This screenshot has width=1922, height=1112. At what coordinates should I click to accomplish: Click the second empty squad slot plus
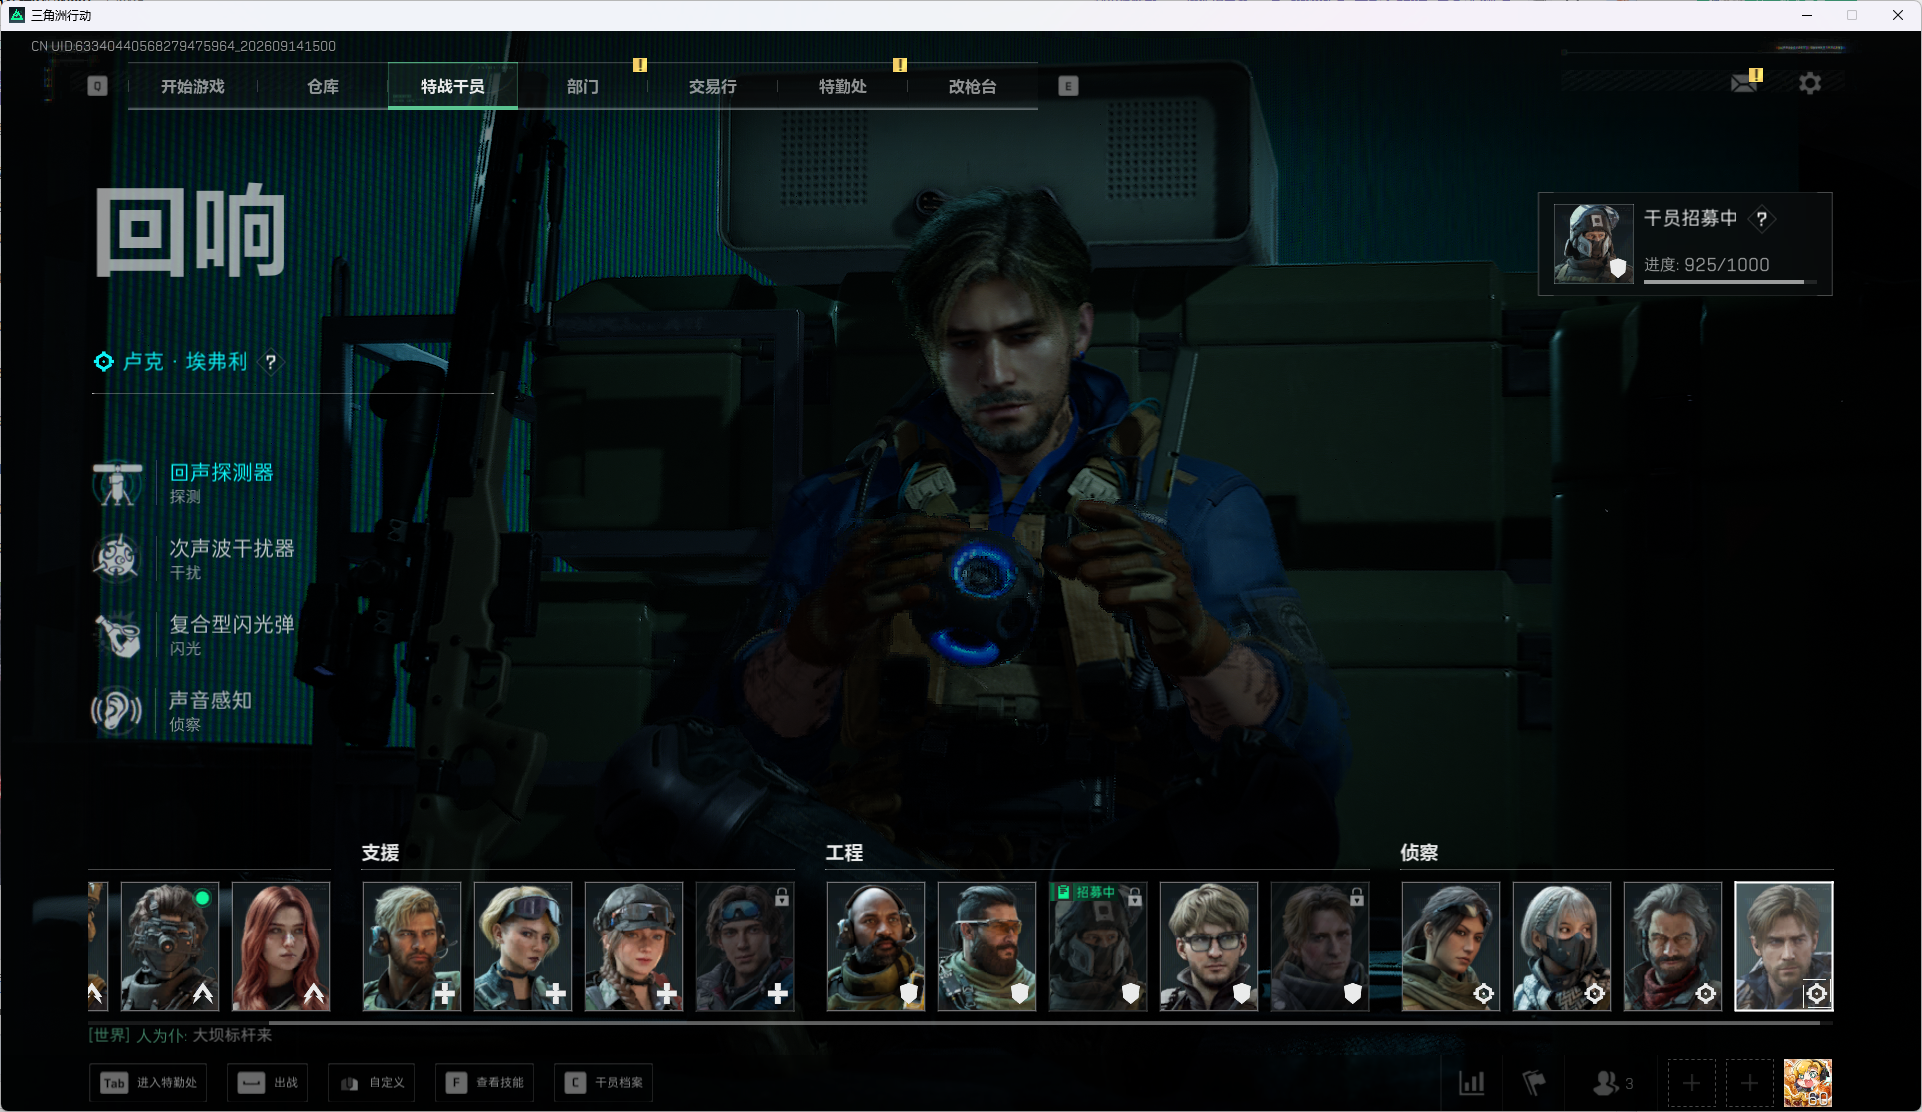(x=1749, y=1082)
